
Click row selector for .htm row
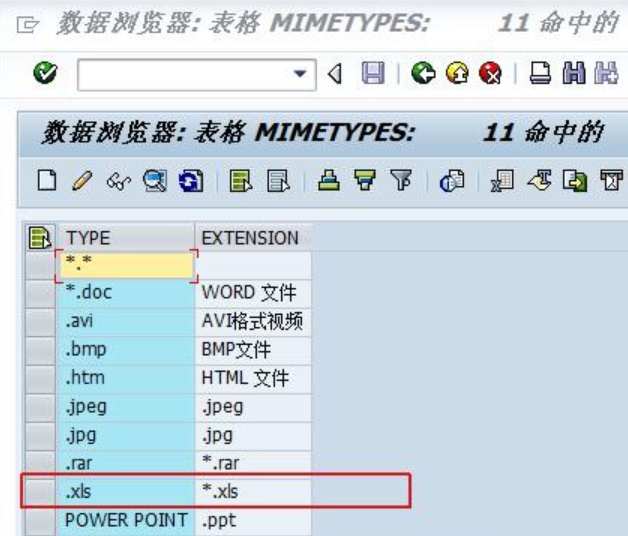[40, 379]
